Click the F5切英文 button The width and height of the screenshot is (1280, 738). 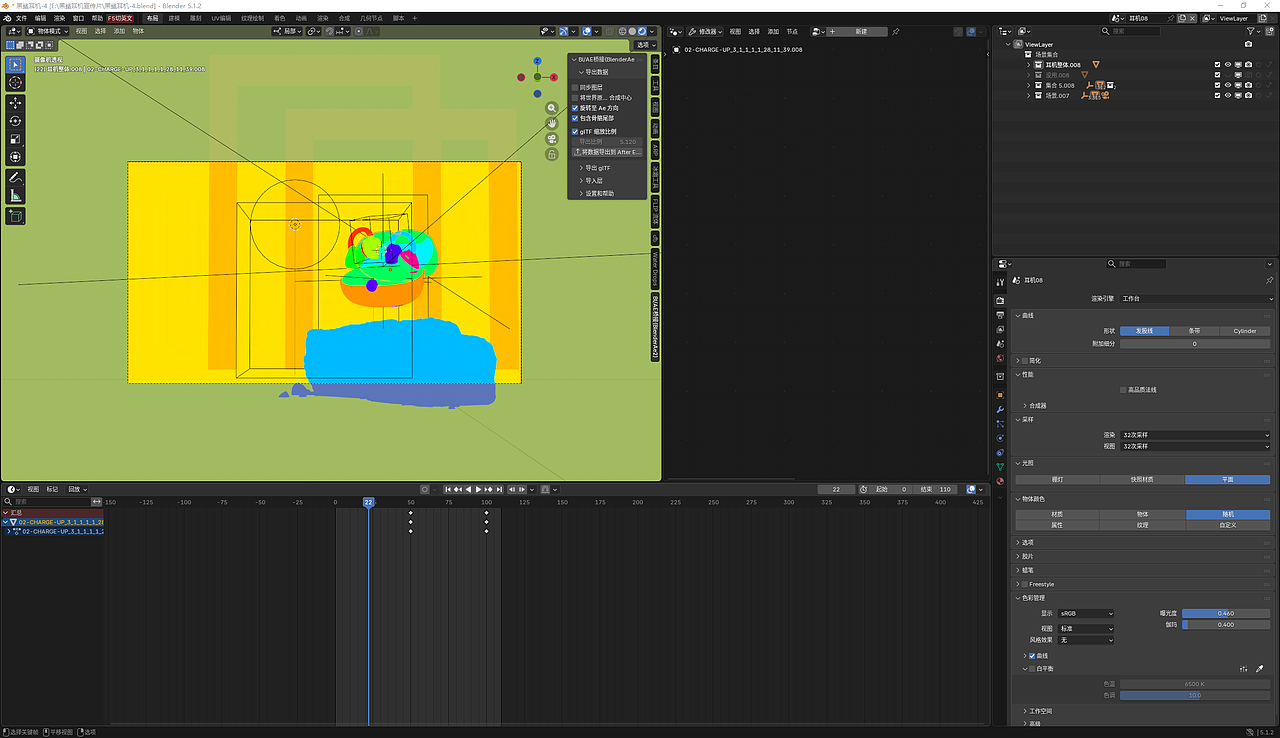point(121,18)
